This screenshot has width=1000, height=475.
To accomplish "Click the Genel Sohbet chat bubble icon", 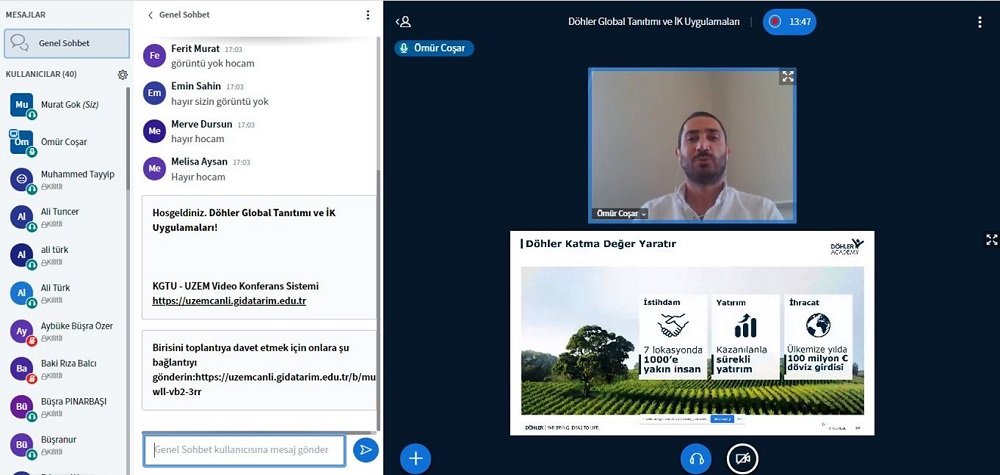I will [x=19, y=43].
